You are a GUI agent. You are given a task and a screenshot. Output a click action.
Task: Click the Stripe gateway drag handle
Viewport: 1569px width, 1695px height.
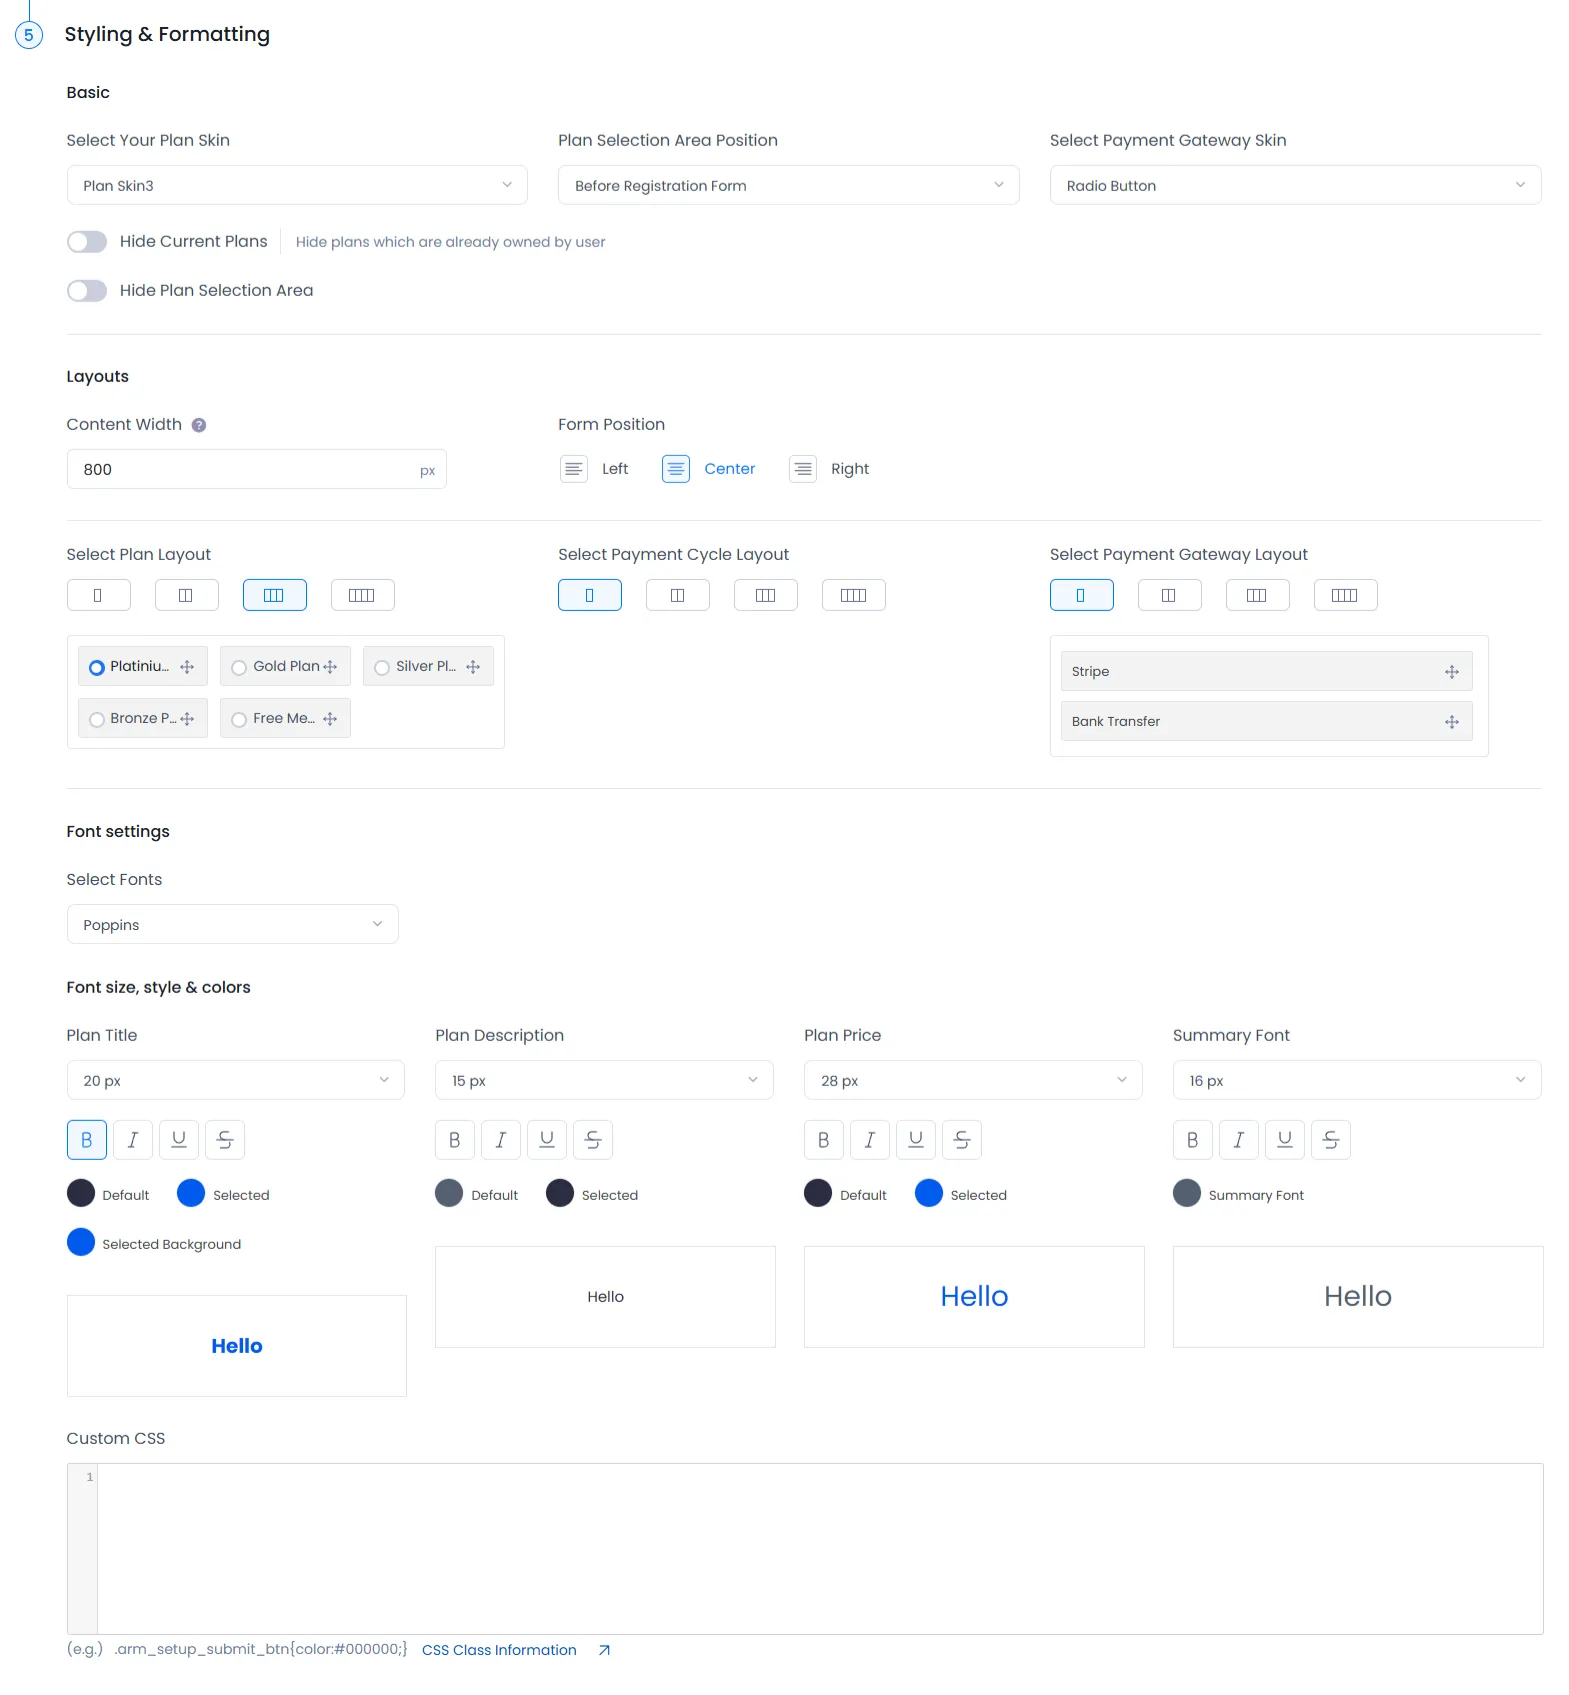click(x=1451, y=672)
